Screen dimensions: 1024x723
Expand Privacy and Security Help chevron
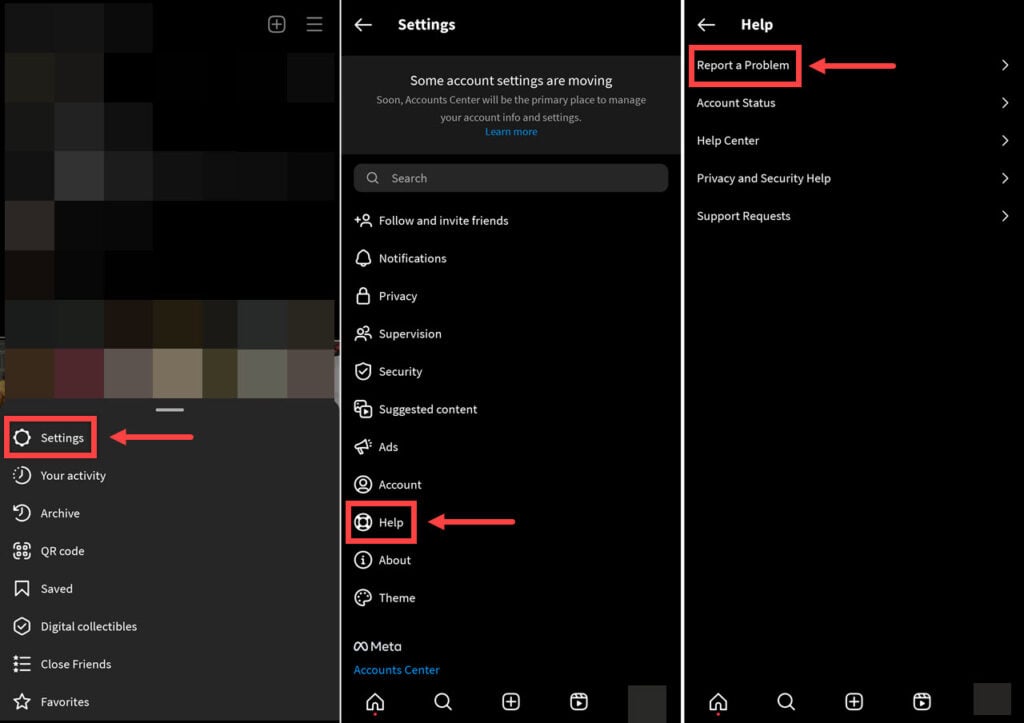pos(1005,178)
